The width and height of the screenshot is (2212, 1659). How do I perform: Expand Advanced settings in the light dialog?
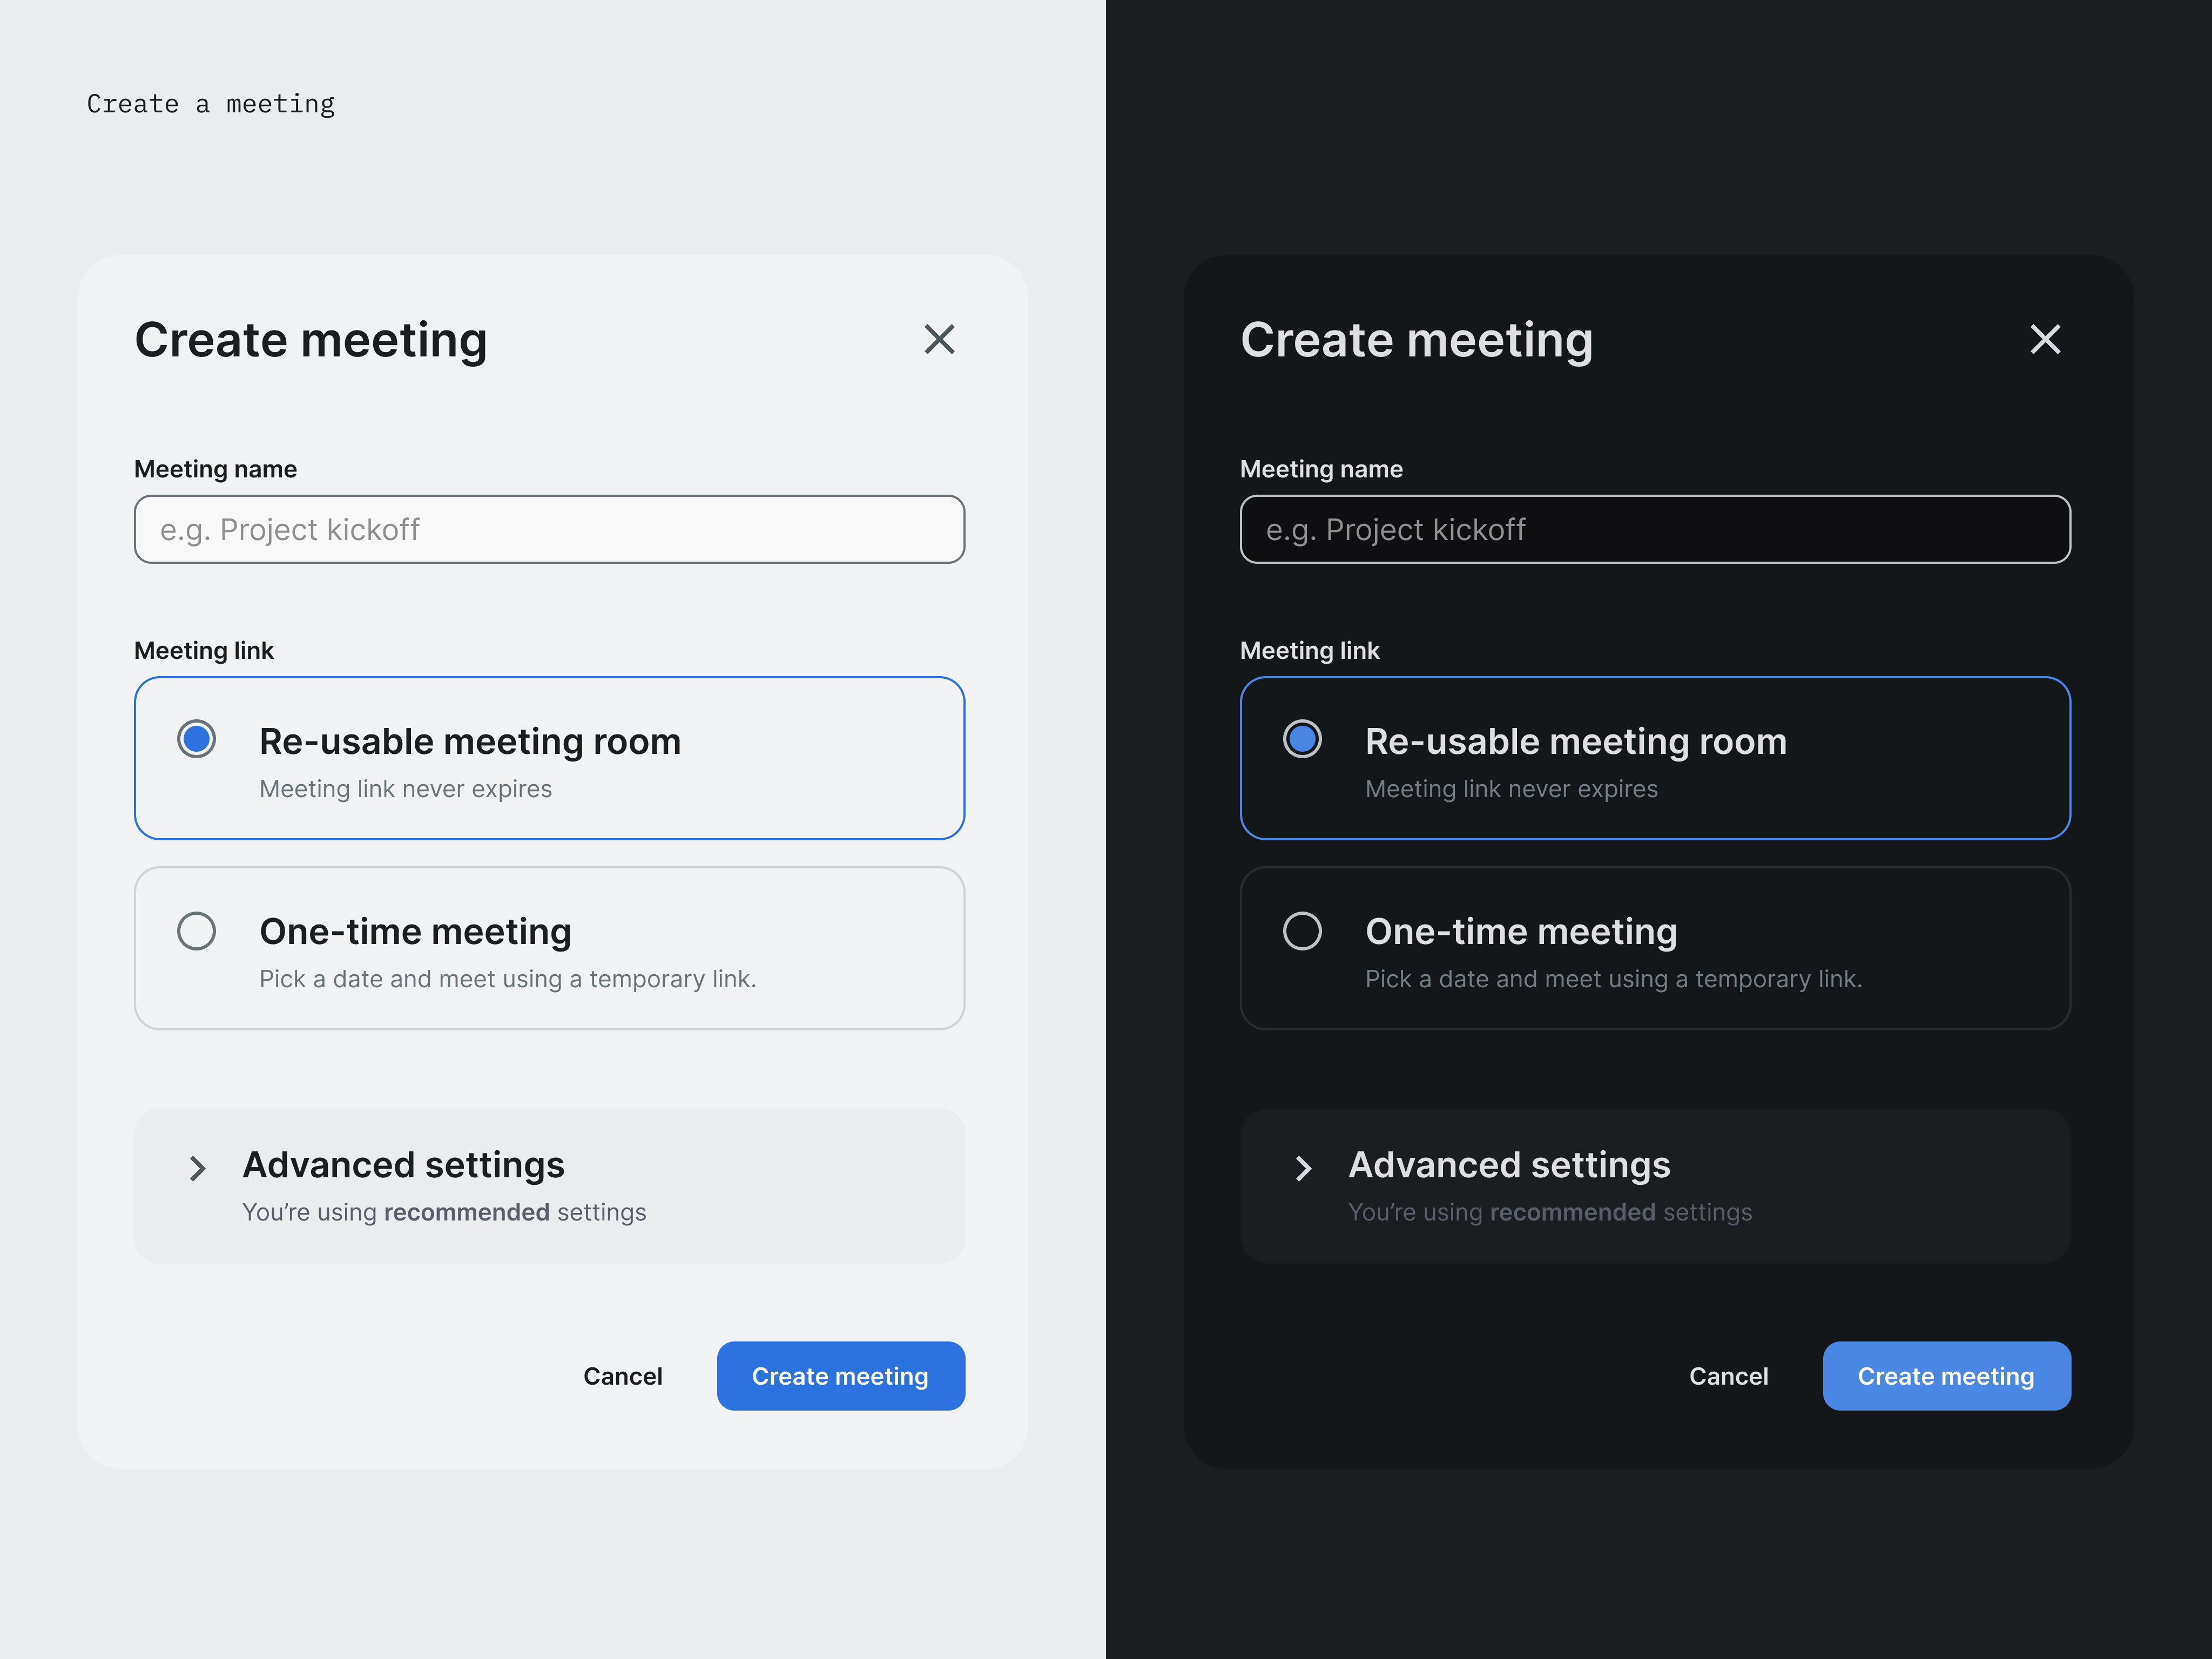click(548, 1185)
